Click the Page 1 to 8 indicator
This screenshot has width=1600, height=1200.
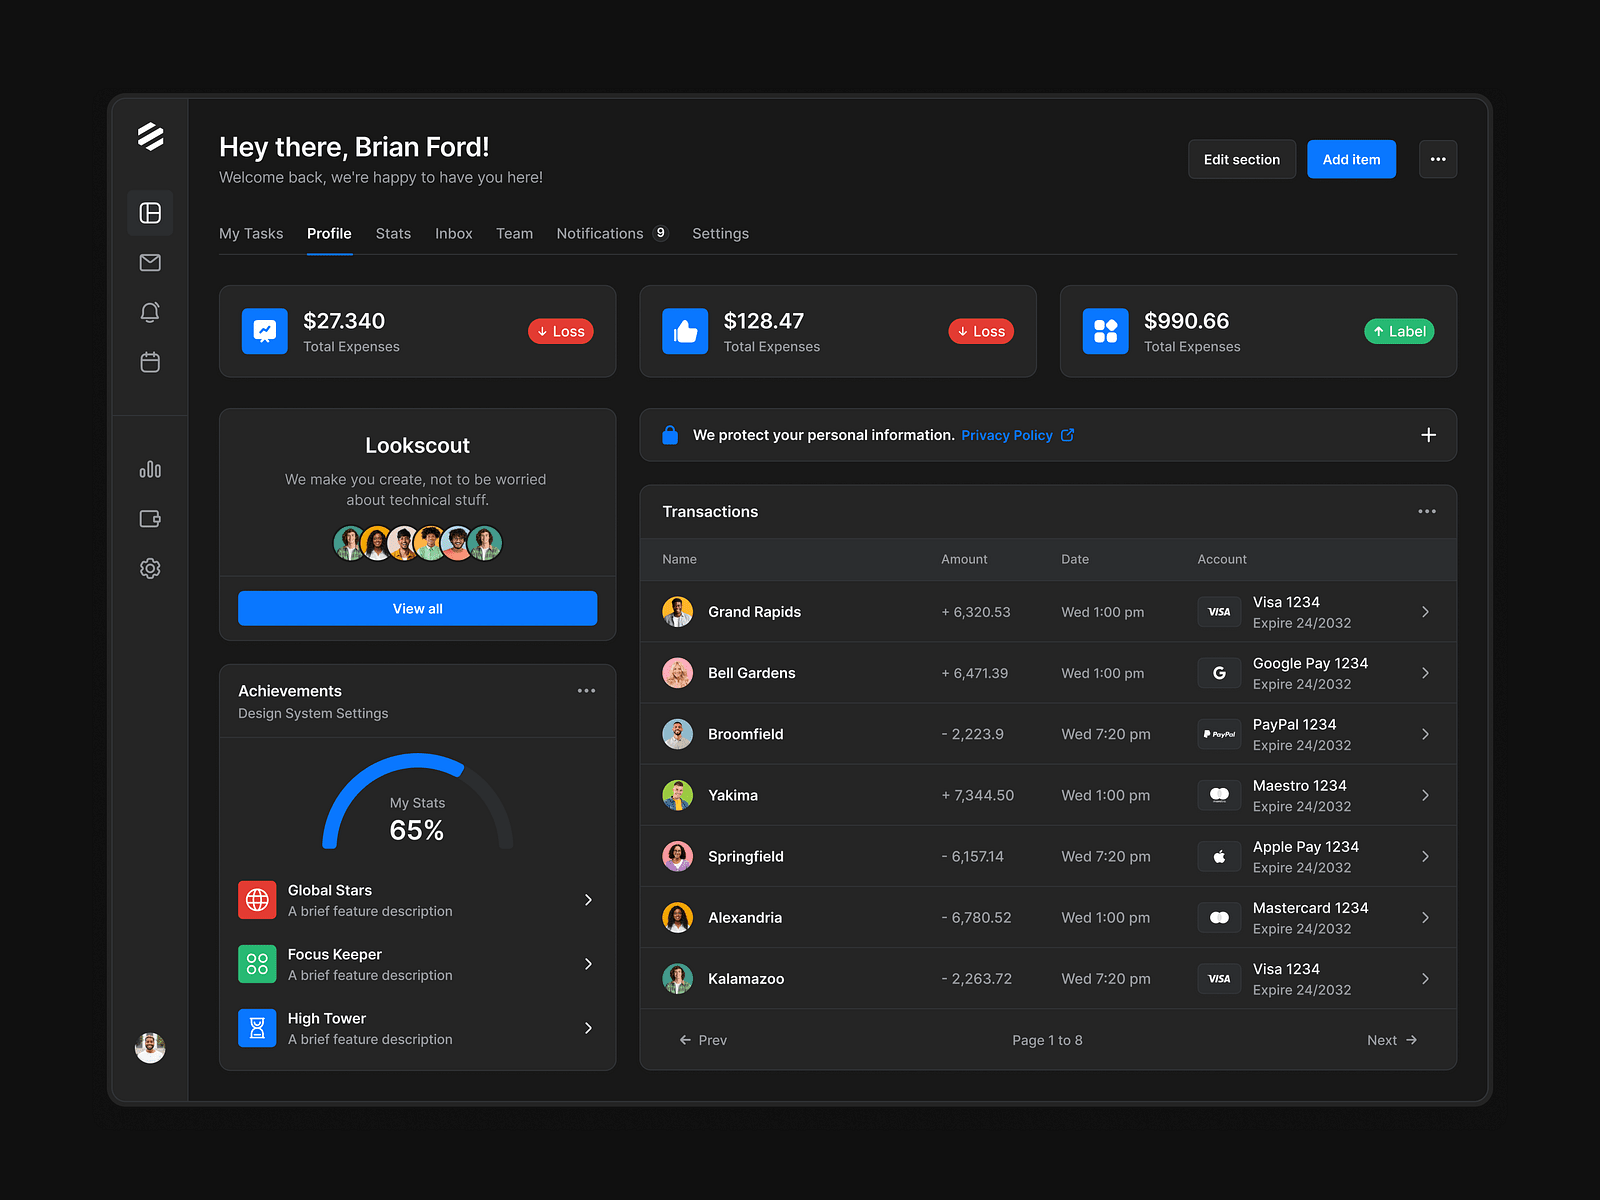pyautogui.click(x=1047, y=1040)
